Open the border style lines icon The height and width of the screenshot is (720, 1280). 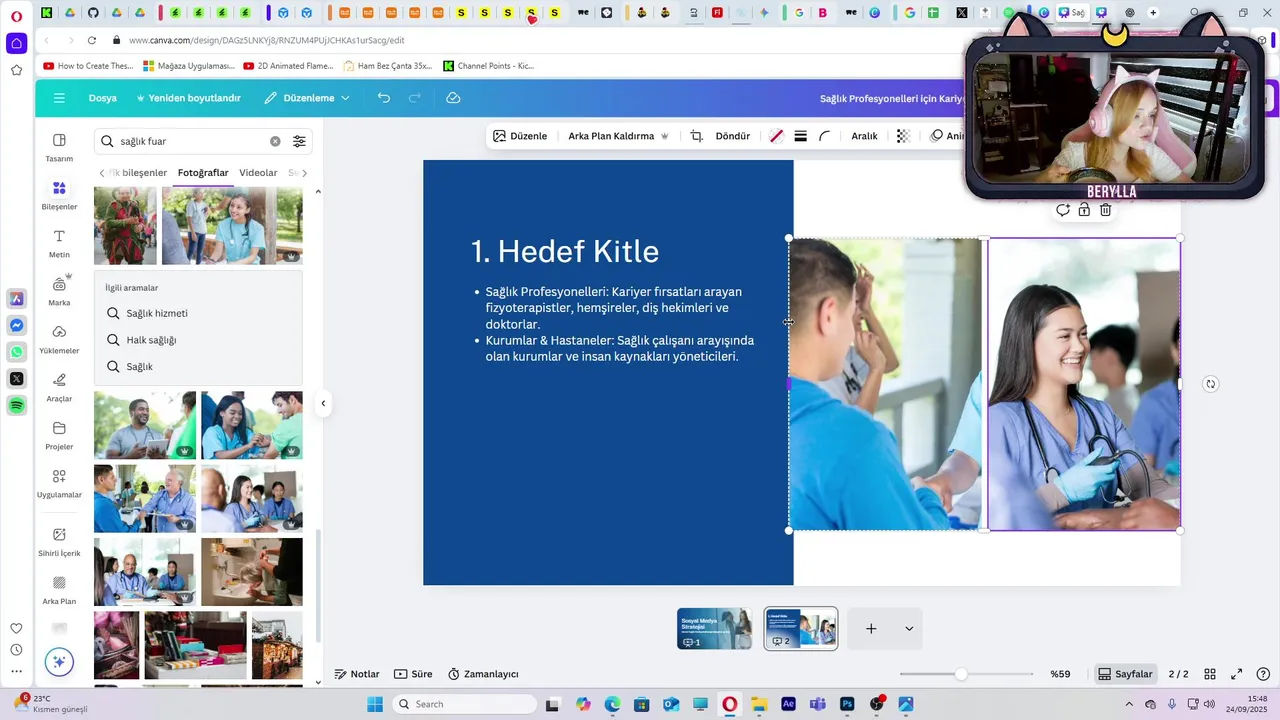pyautogui.click(x=801, y=136)
